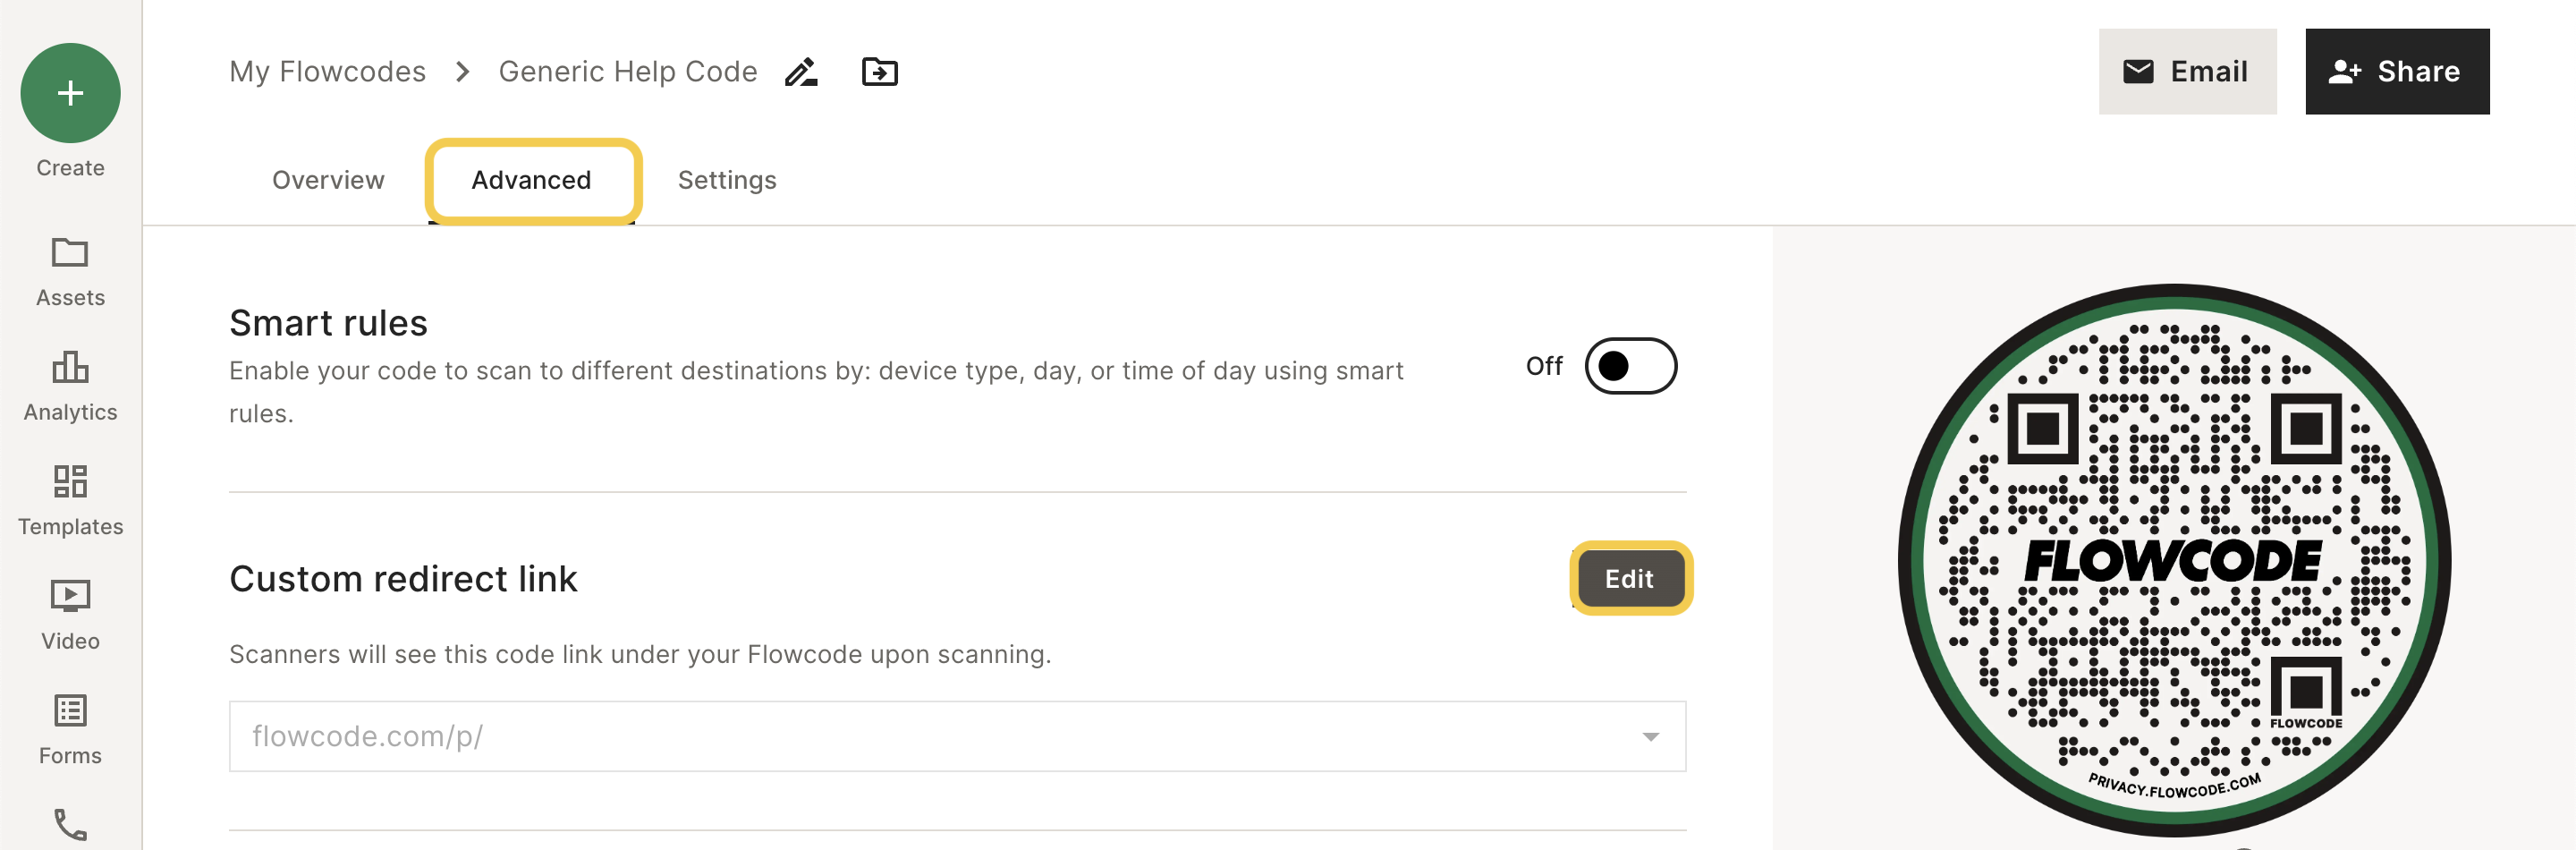2576x850 pixels.
Task: Click the Generic Help Code breadcrumb
Action: click(628, 72)
